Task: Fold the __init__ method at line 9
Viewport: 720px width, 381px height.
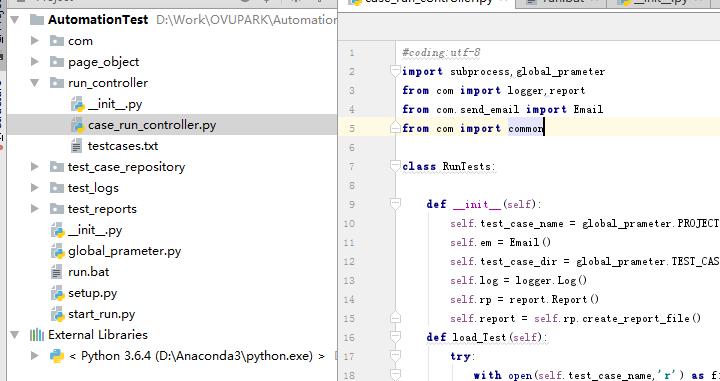Action: (x=395, y=204)
